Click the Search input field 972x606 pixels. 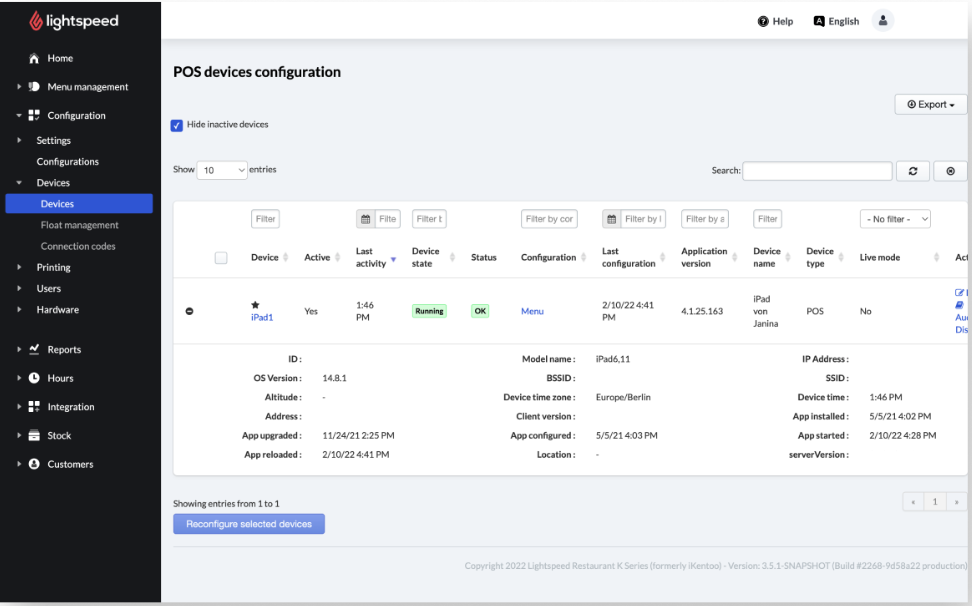[817, 171]
